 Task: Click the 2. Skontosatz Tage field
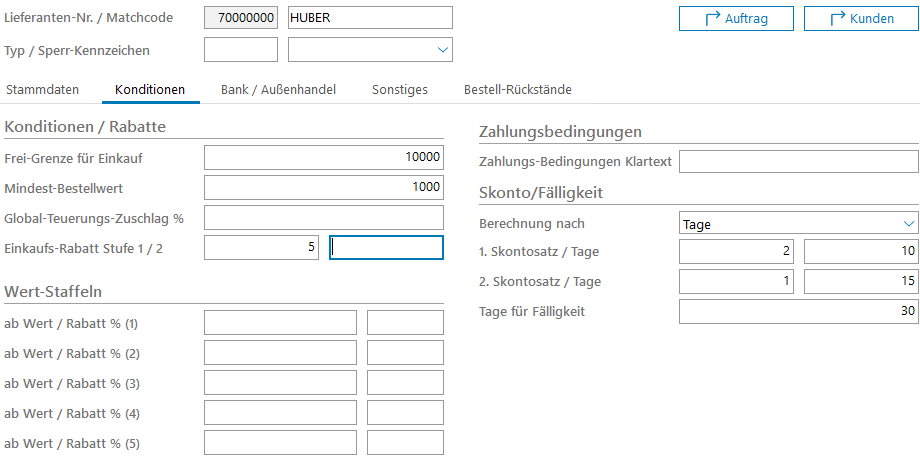(x=860, y=282)
